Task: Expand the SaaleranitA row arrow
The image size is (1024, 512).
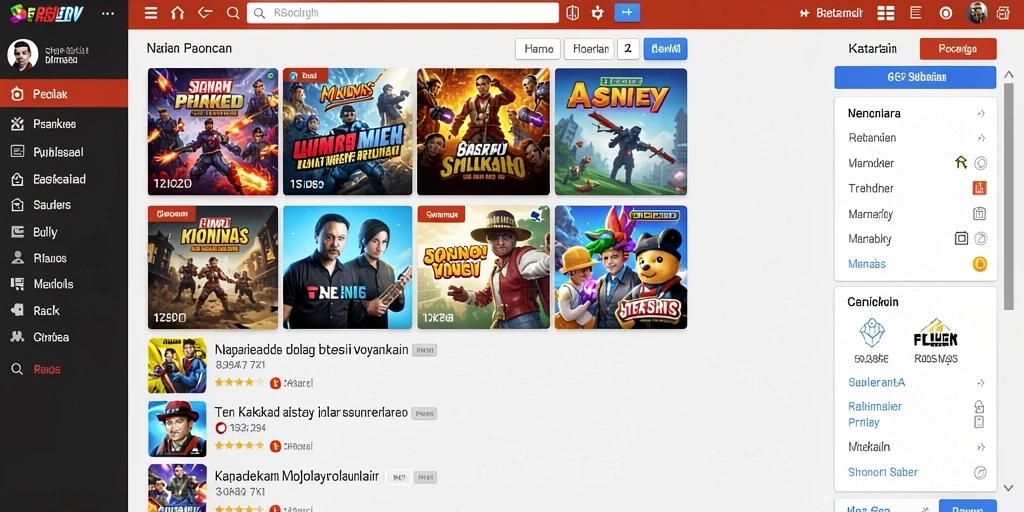Action: pos(980,383)
